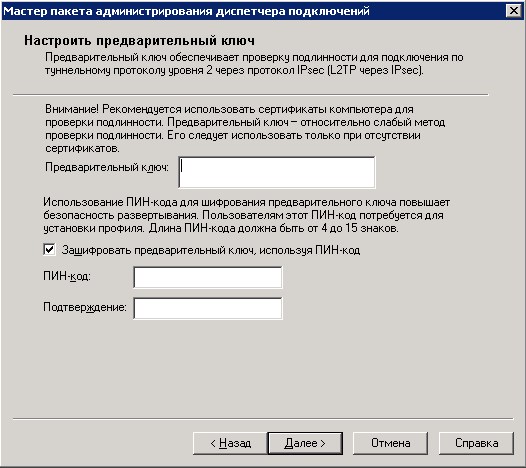Viewport: 526px width, 468px height.
Task: Click the Предварительный ключ label
Action: coord(107,167)
